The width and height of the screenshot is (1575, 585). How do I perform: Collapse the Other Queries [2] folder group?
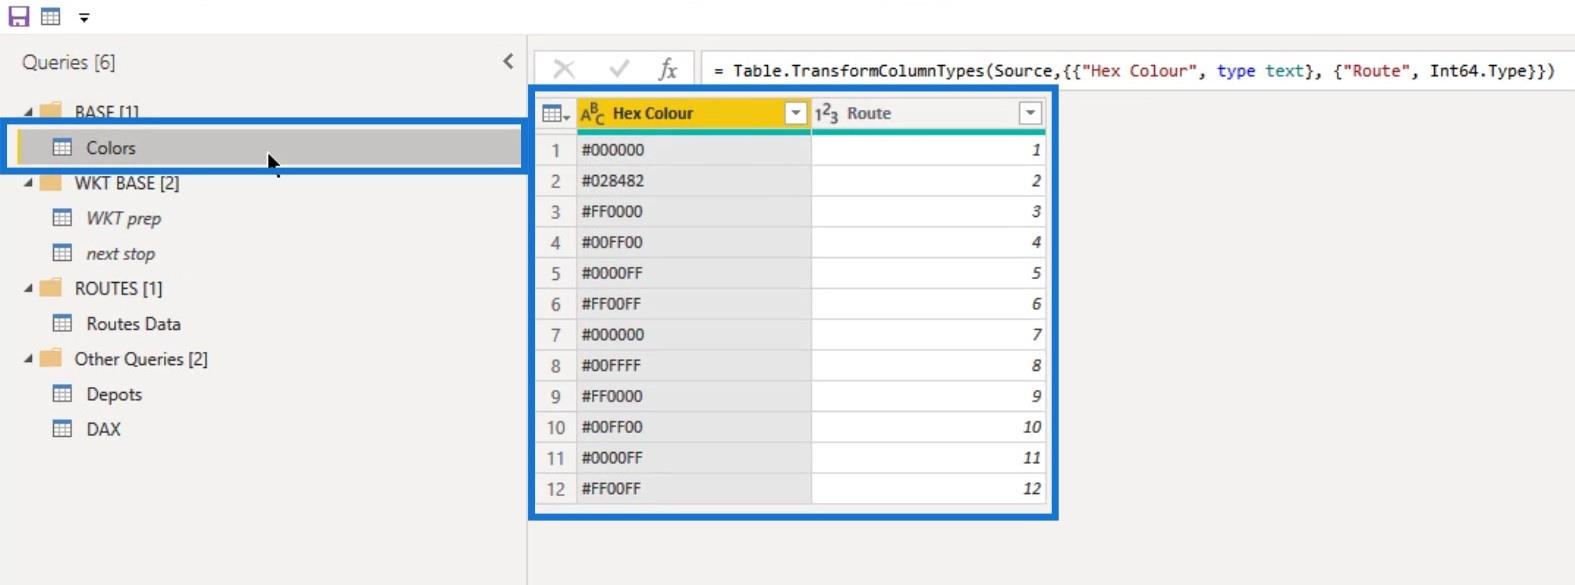click(28, 359)
